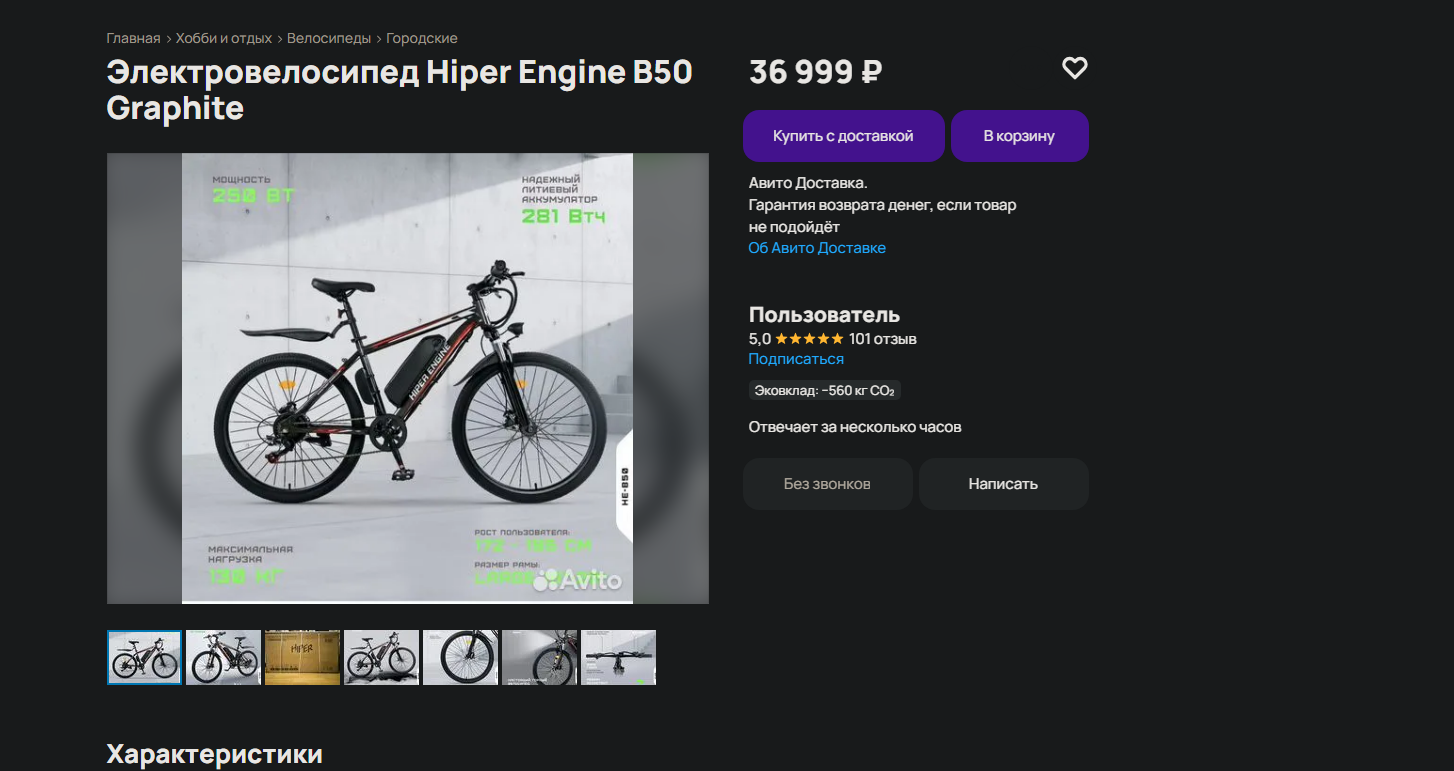1454x771 pixels.
Task: Click the main bike product image
Action: 407,378
